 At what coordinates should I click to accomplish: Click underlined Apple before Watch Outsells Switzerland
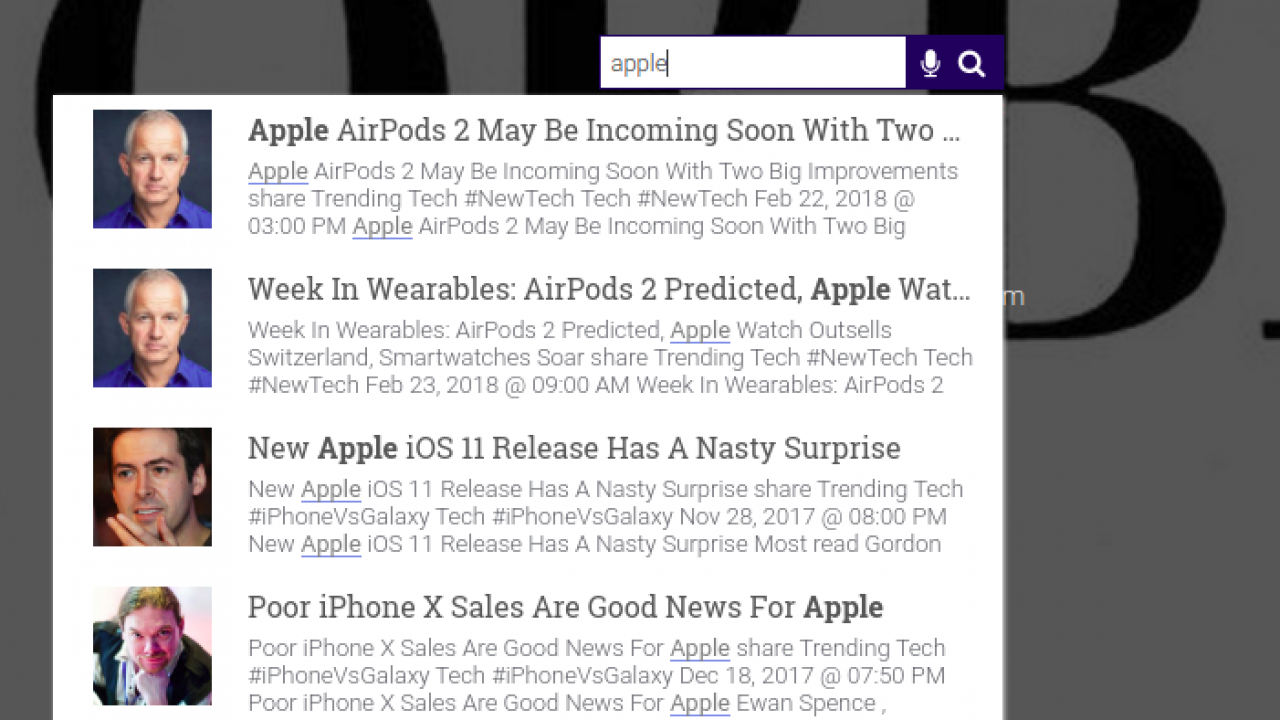point(700,331)
